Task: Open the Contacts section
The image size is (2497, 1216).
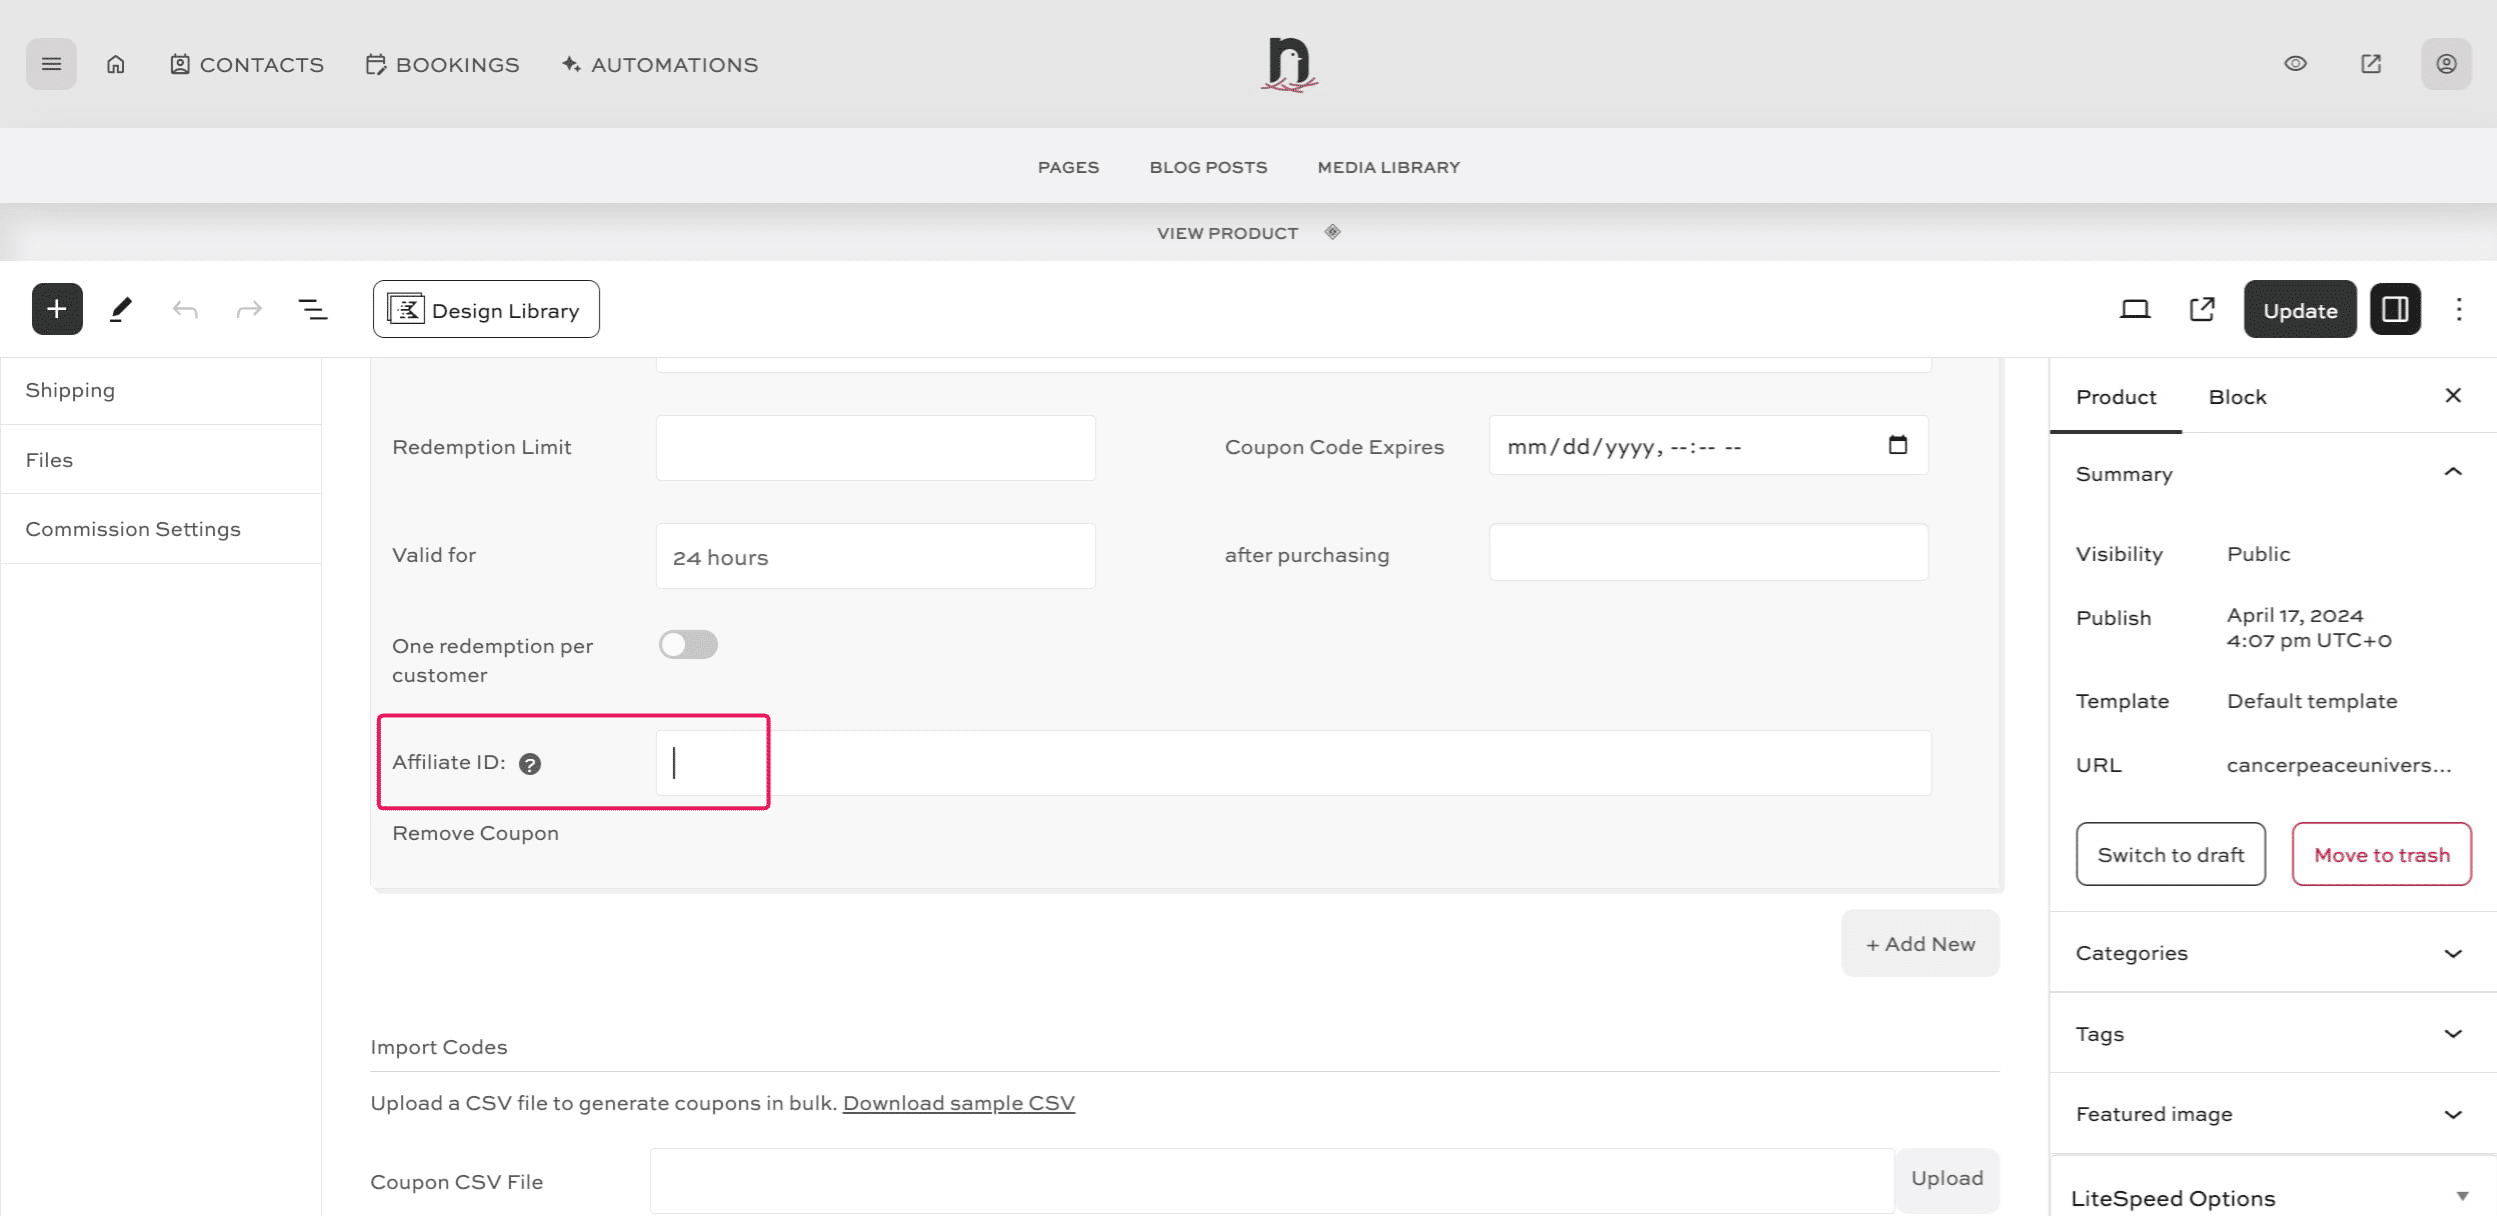Action: pos(246,64)
